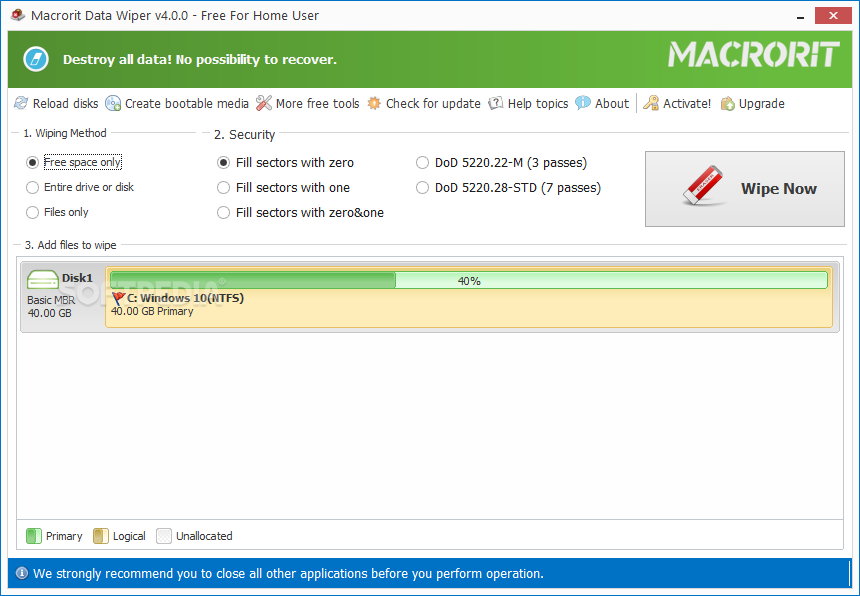Open More free tools
860x596 pixels.
click(x=308, y=103)
